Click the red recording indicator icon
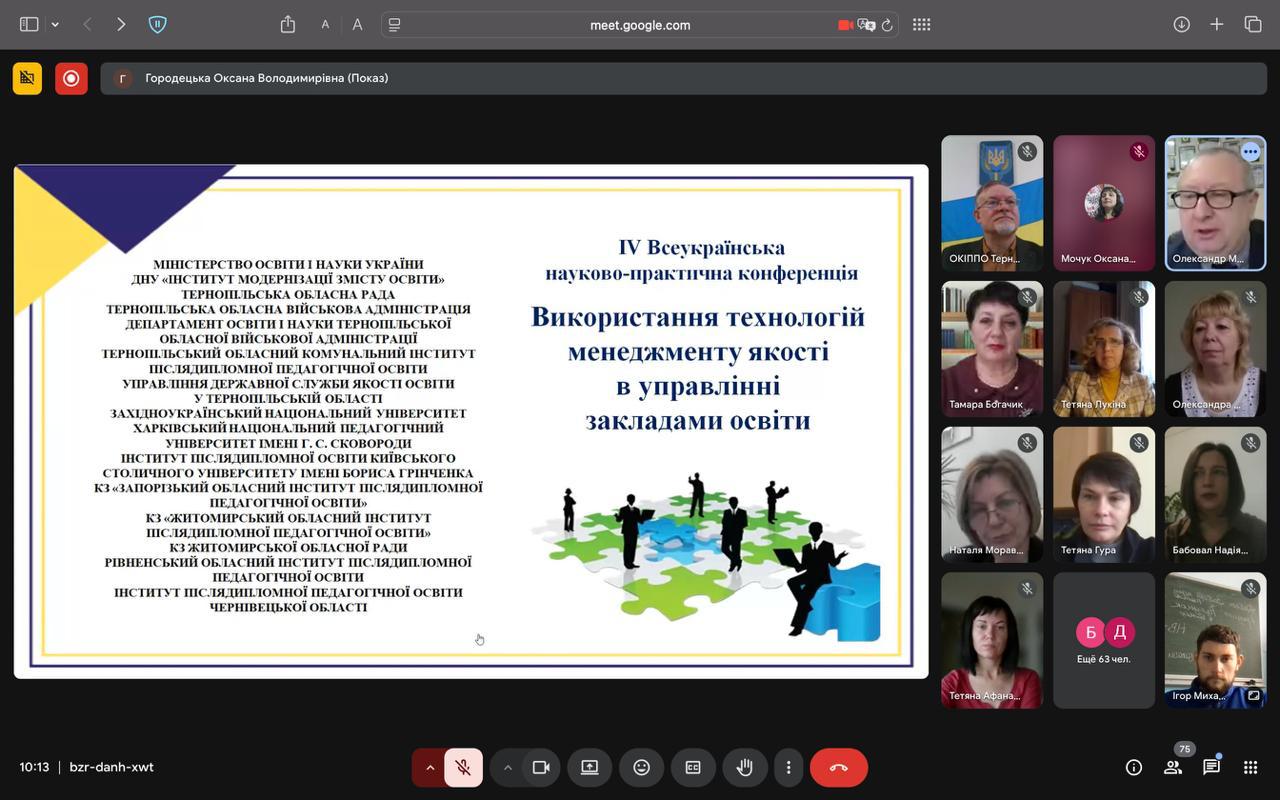 [71, 78]
